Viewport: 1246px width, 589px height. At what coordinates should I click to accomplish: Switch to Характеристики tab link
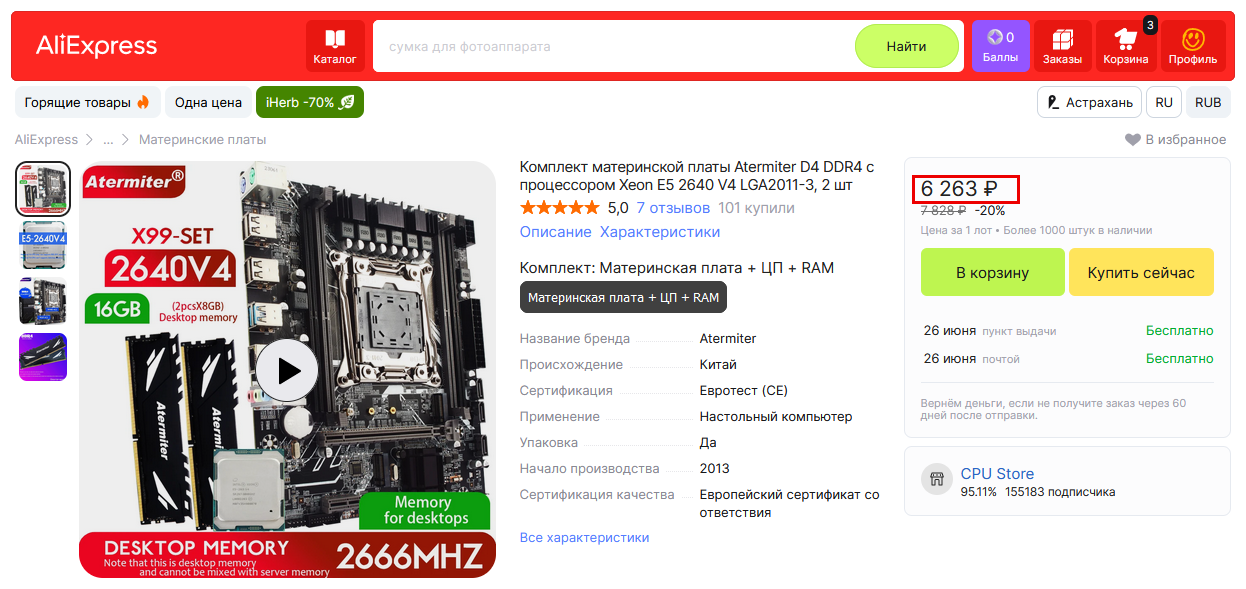click(660, 232)
